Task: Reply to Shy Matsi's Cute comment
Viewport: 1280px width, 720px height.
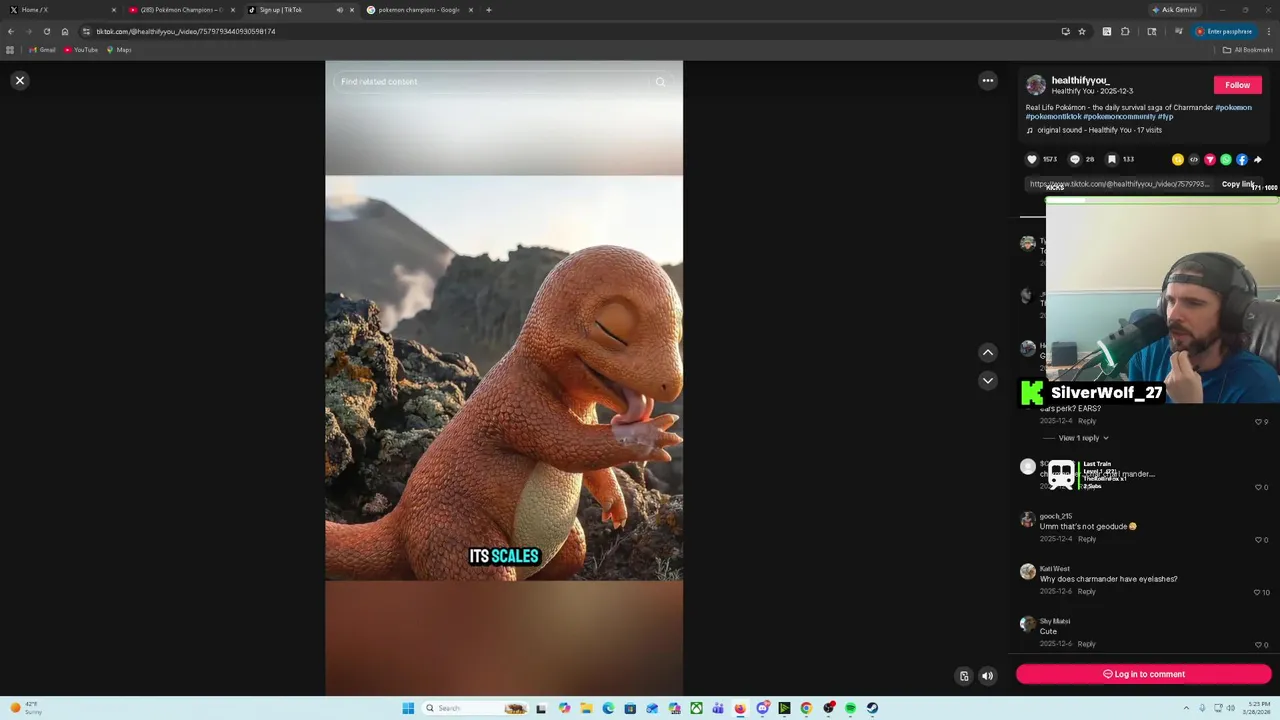Action: (x=1087, y=644)
